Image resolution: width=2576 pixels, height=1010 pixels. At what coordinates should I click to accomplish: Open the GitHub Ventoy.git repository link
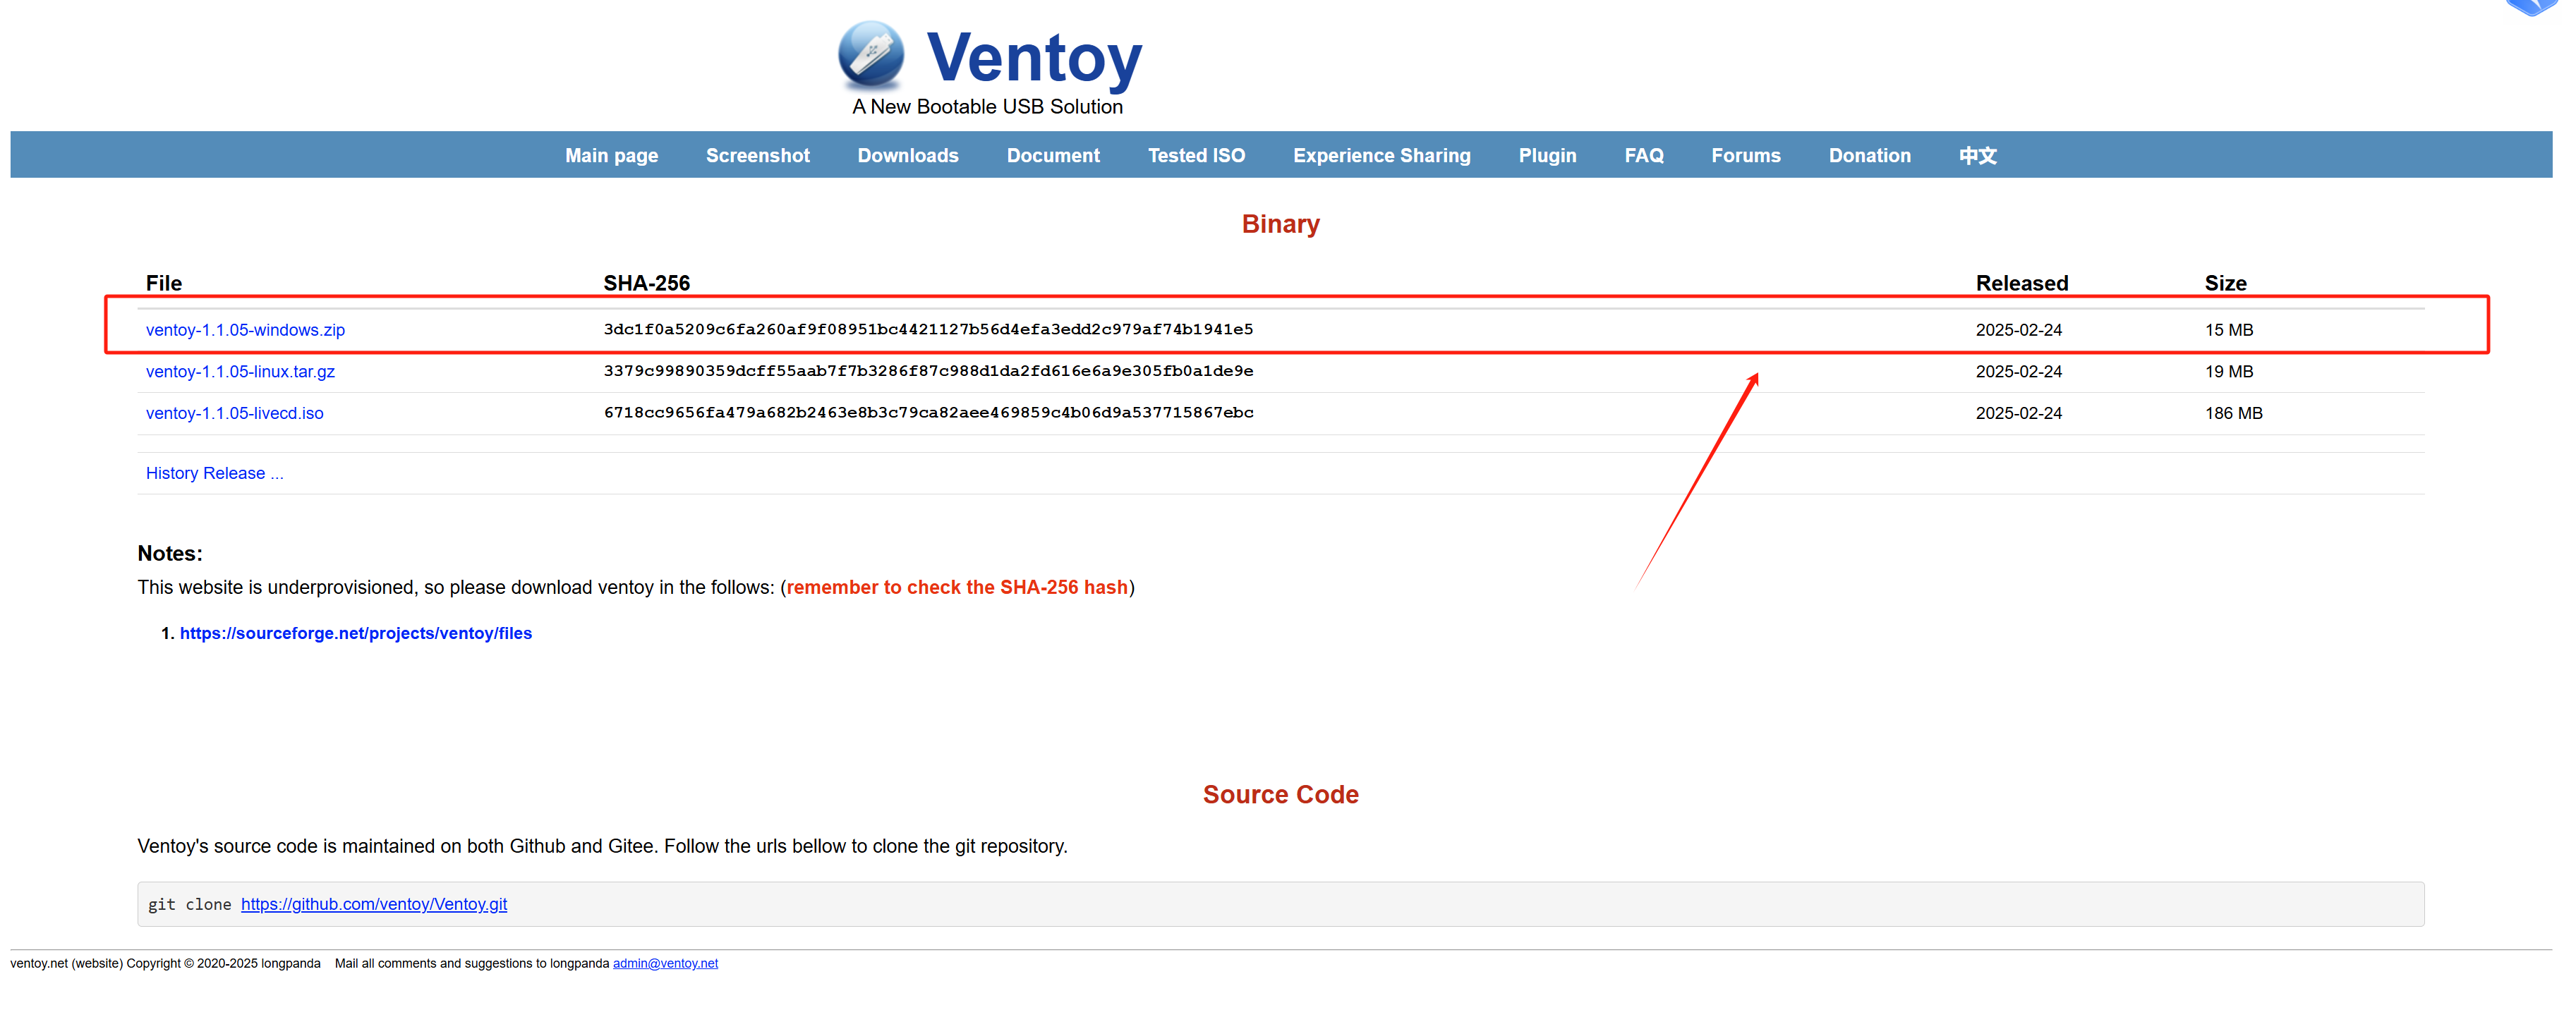click(373, 904)
